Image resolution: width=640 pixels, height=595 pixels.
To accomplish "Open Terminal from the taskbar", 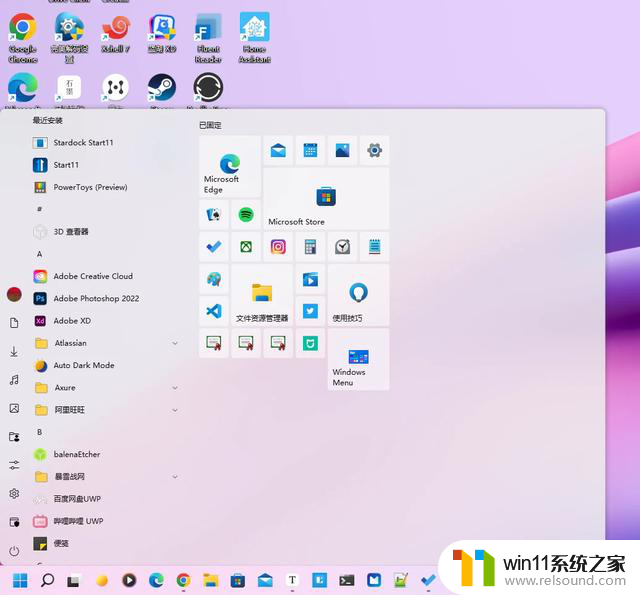I will [347, 580].
